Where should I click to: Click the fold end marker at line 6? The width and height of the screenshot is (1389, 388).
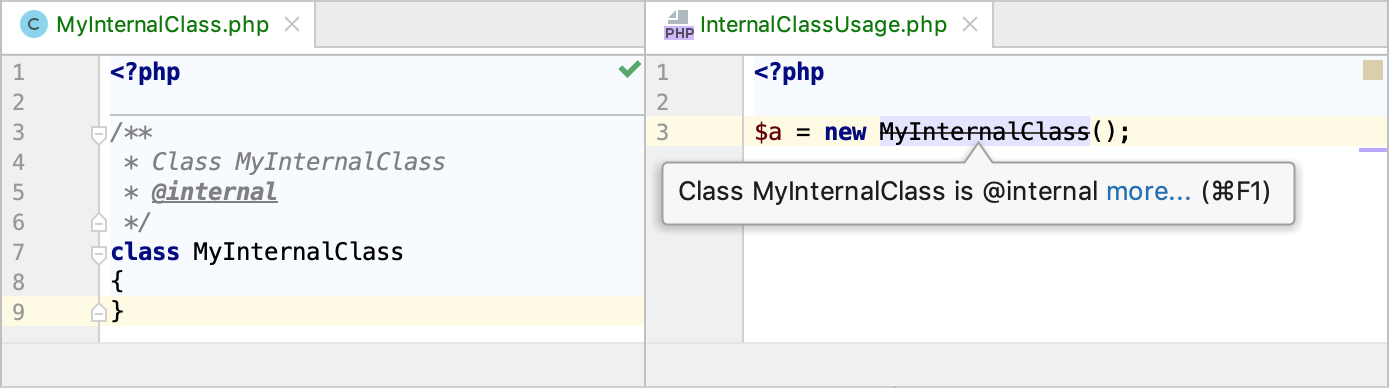[98, 221]
